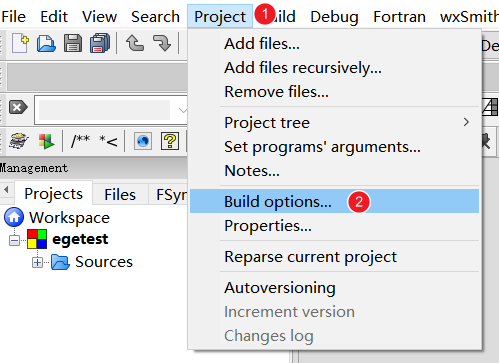This screenshot has height=363, width=499.
Task: Select the Sources folder label
Action: click(104, 262)
